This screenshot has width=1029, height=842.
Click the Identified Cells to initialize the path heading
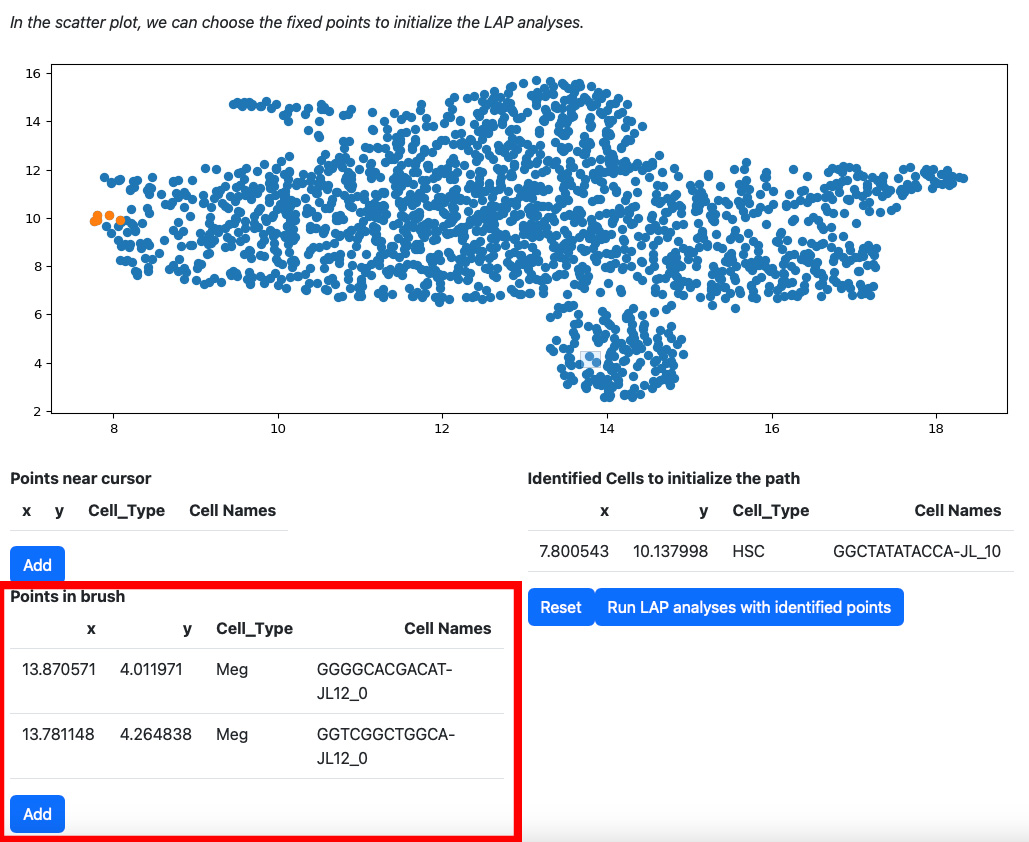[x=663, y=478]
